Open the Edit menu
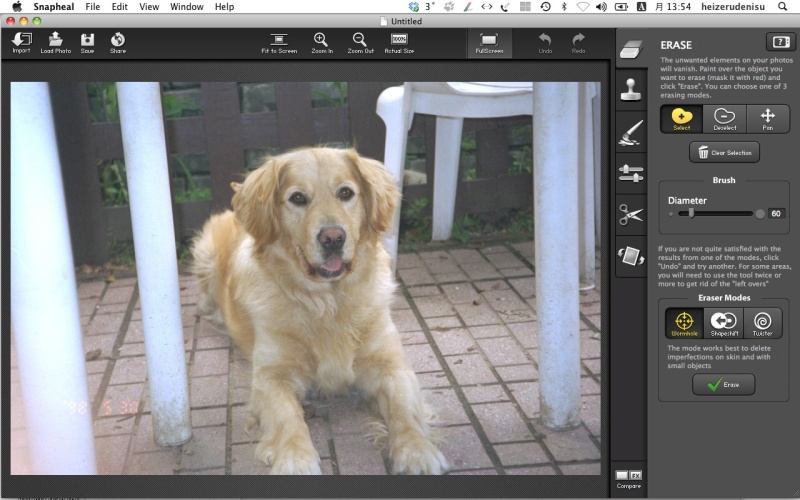 pos(119,7)
